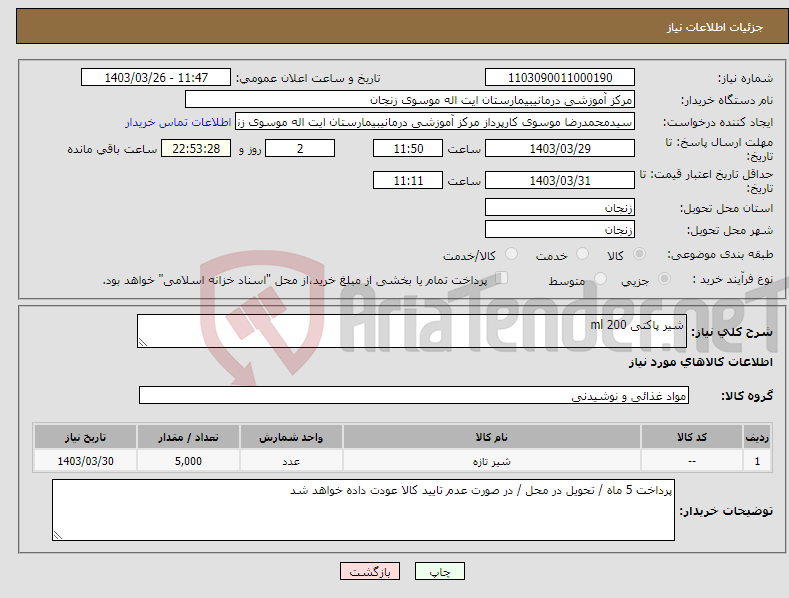Click price validity date 1403/03/31
Image resolution: width=789 pixels, height=598 pixels.
[560, 180]
